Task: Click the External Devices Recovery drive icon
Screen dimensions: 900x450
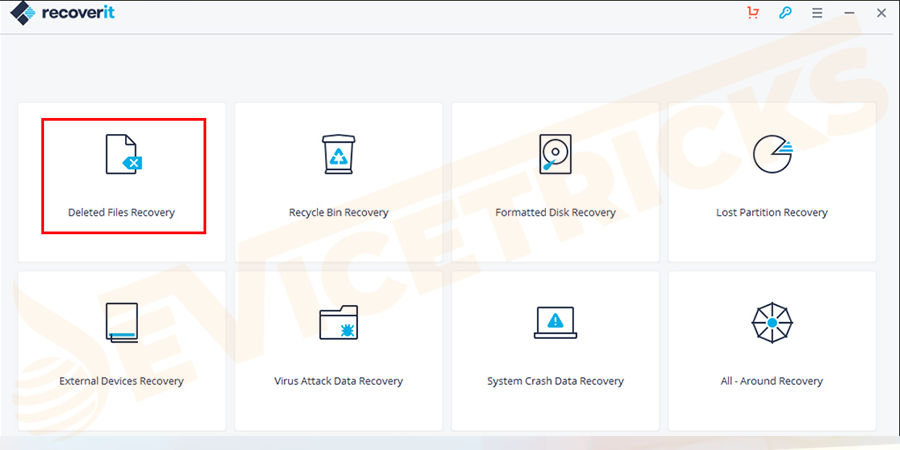Action: pyautogui.click(x=122, y=323)
